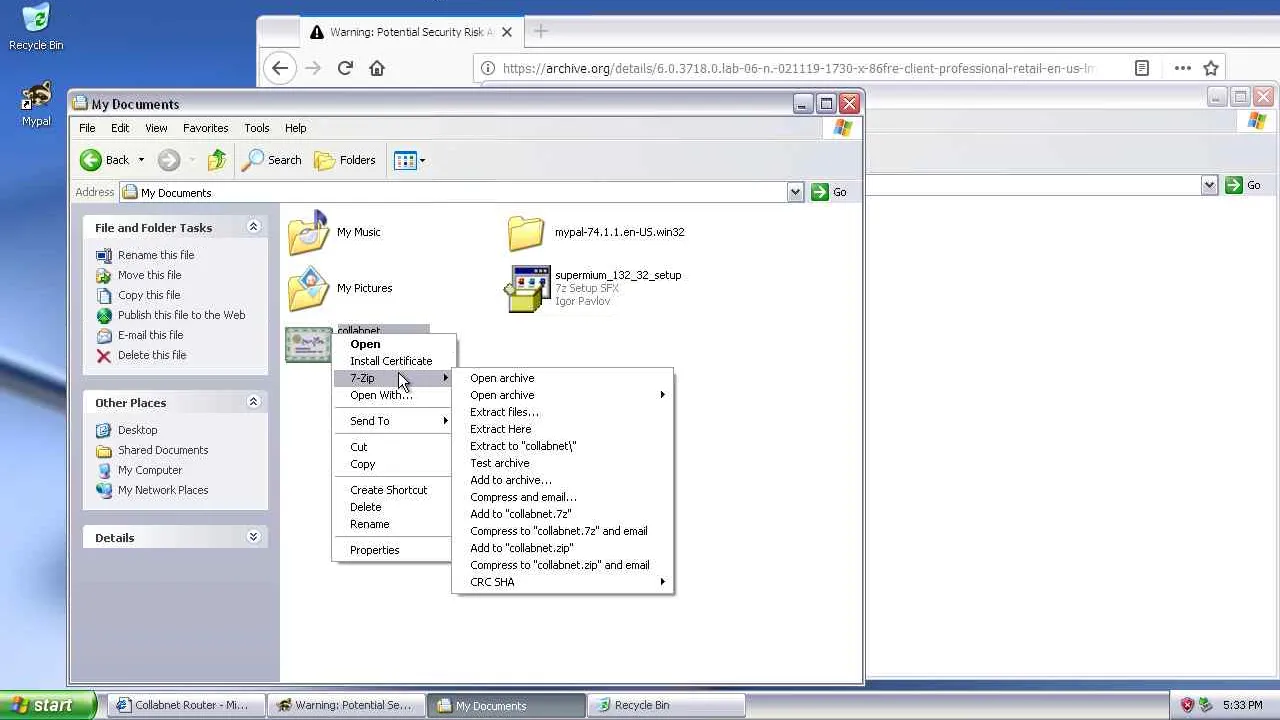Click the Start button

coord(49,705)
